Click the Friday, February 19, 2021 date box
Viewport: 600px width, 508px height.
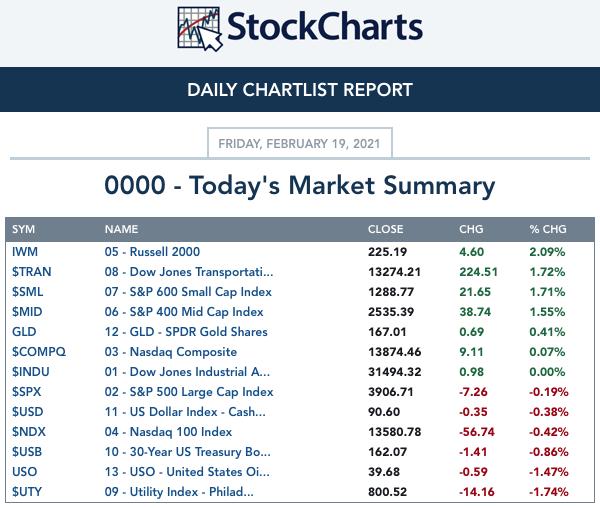point(300,143)
